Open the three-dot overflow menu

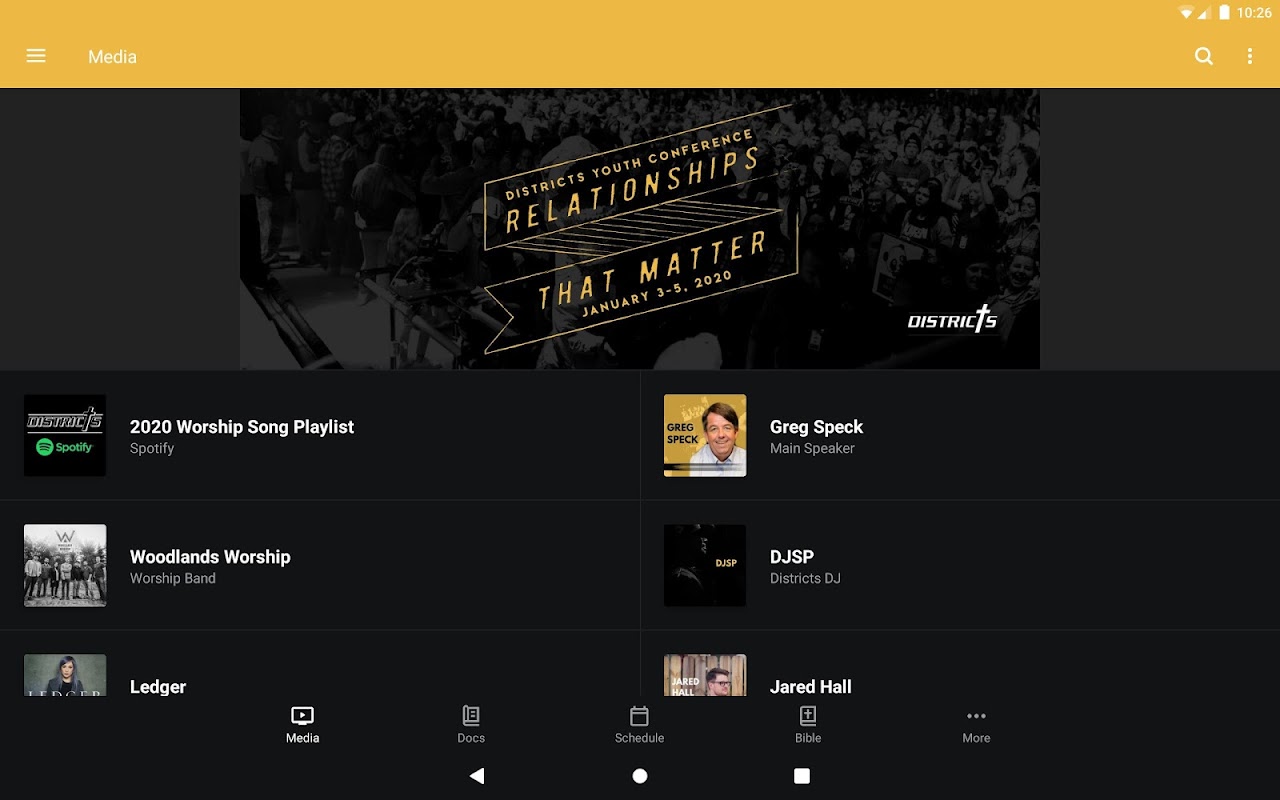1249,56
